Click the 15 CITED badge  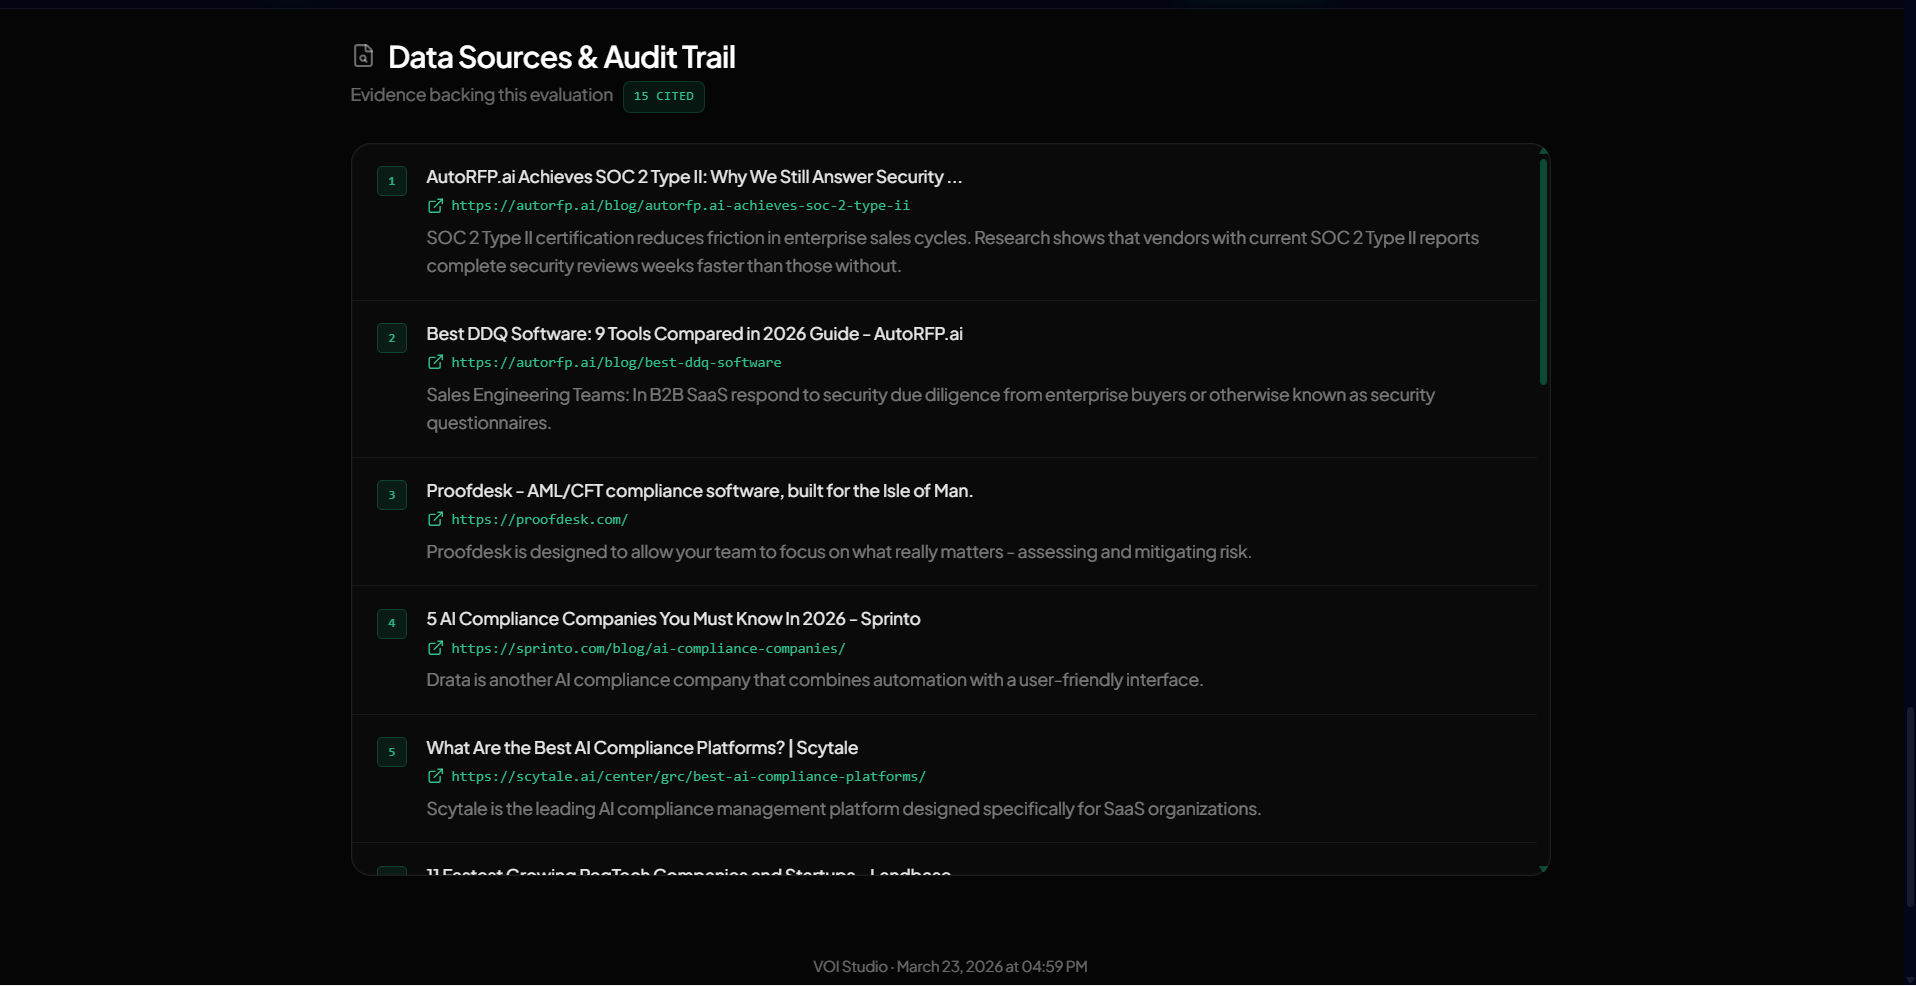664,97
